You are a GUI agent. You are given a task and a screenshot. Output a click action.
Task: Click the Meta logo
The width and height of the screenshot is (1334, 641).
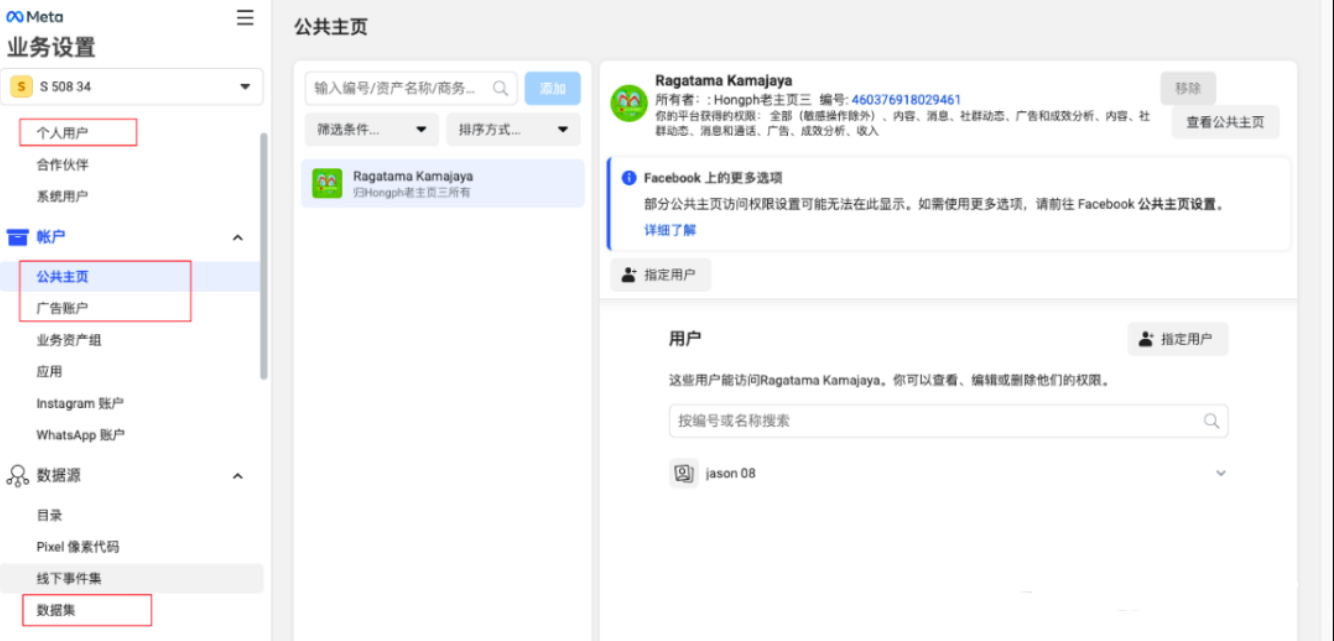35,17
